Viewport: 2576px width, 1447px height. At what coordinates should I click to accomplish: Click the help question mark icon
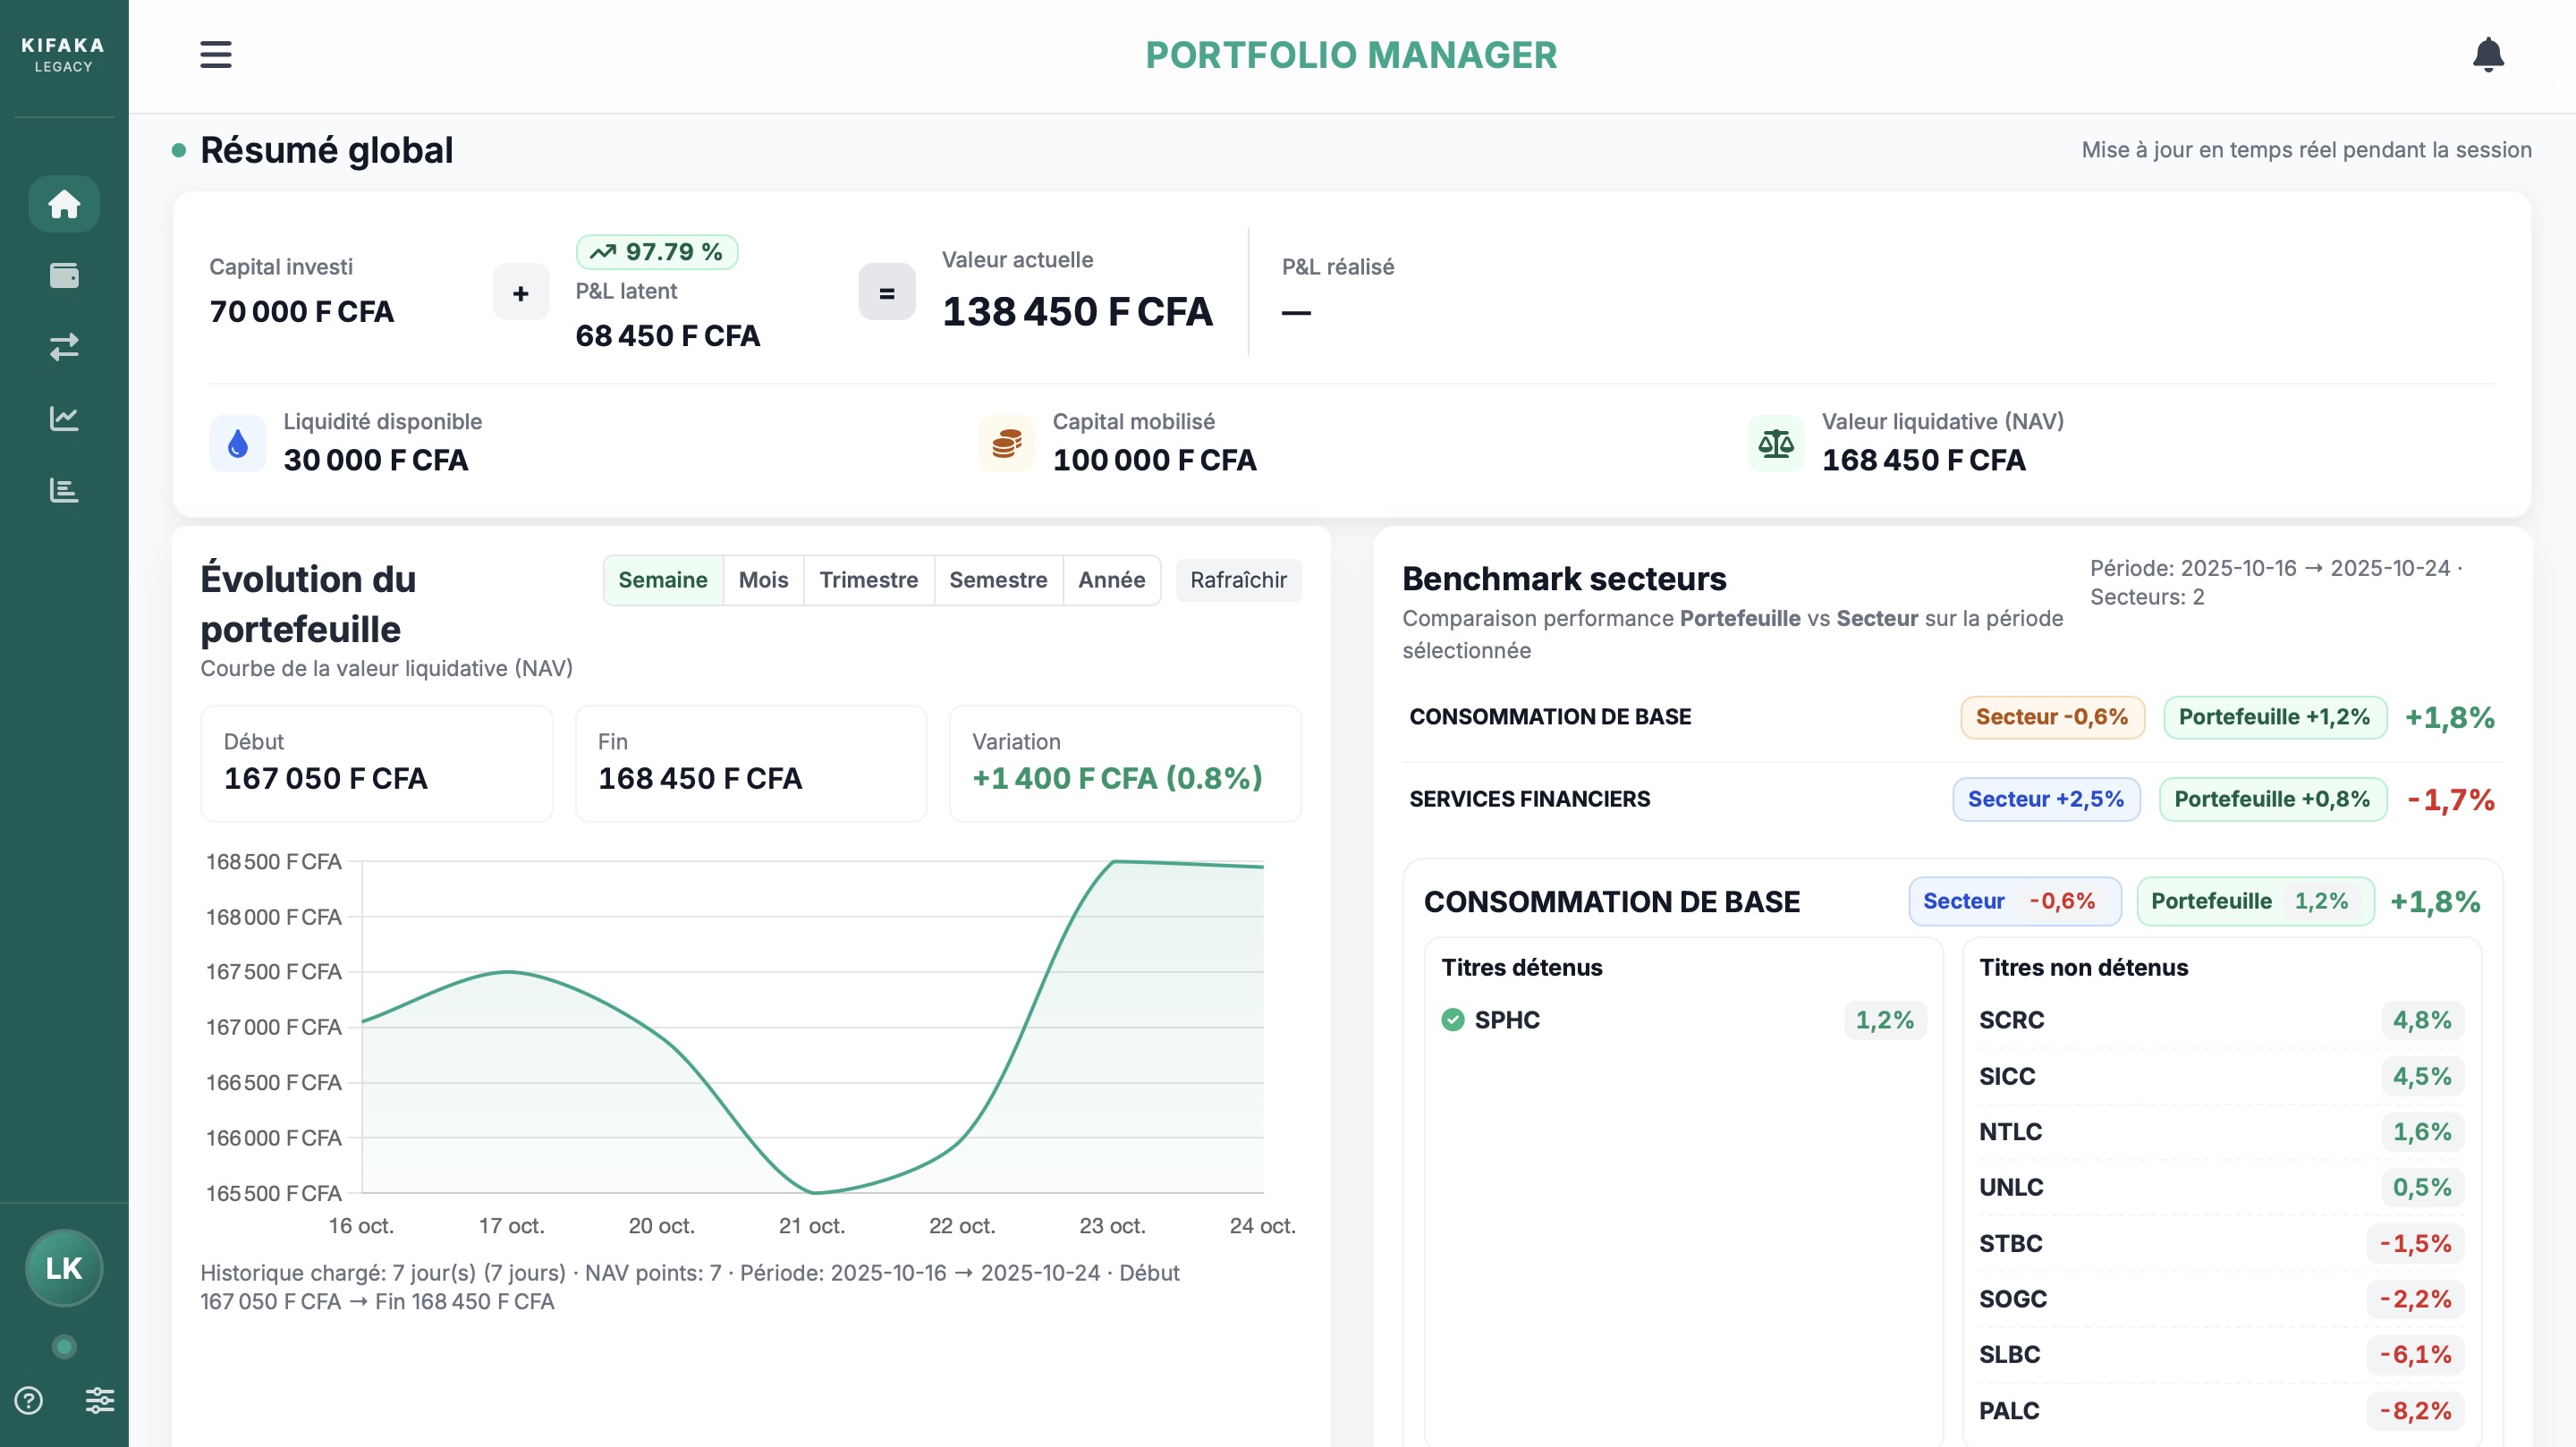(x=29, y=1400)
